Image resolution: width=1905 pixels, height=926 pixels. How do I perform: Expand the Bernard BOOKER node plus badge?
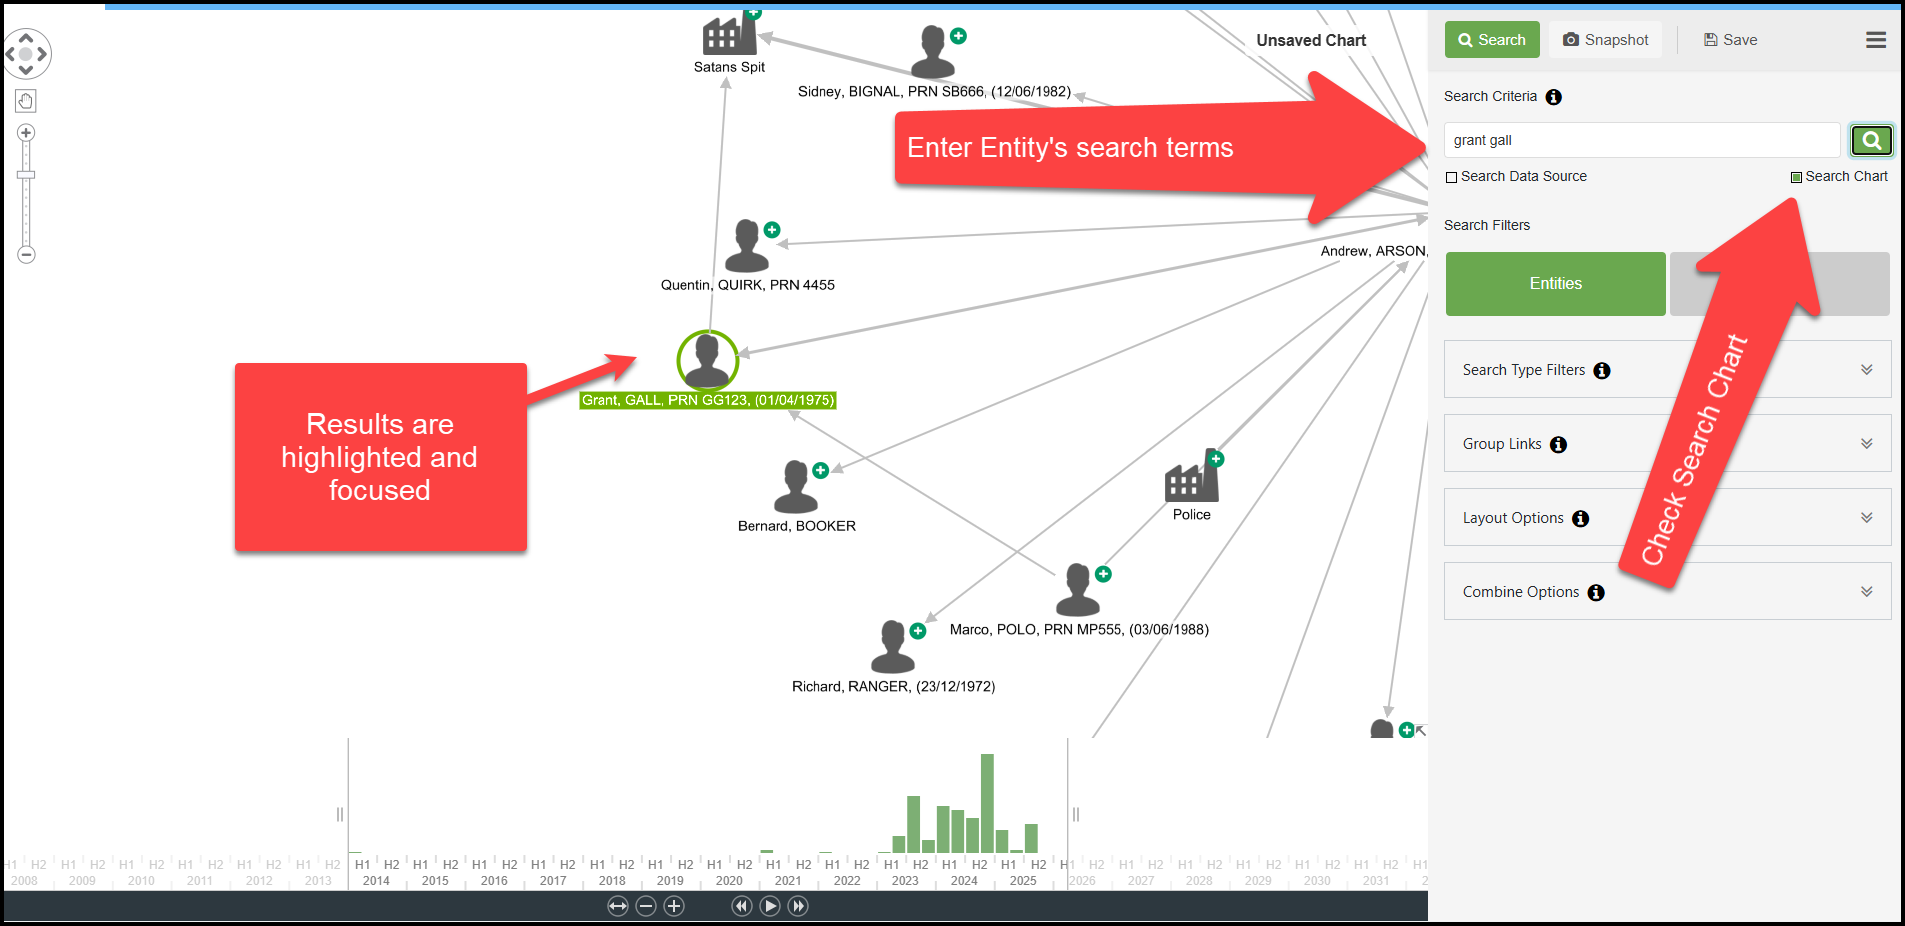tap(820, 470)
